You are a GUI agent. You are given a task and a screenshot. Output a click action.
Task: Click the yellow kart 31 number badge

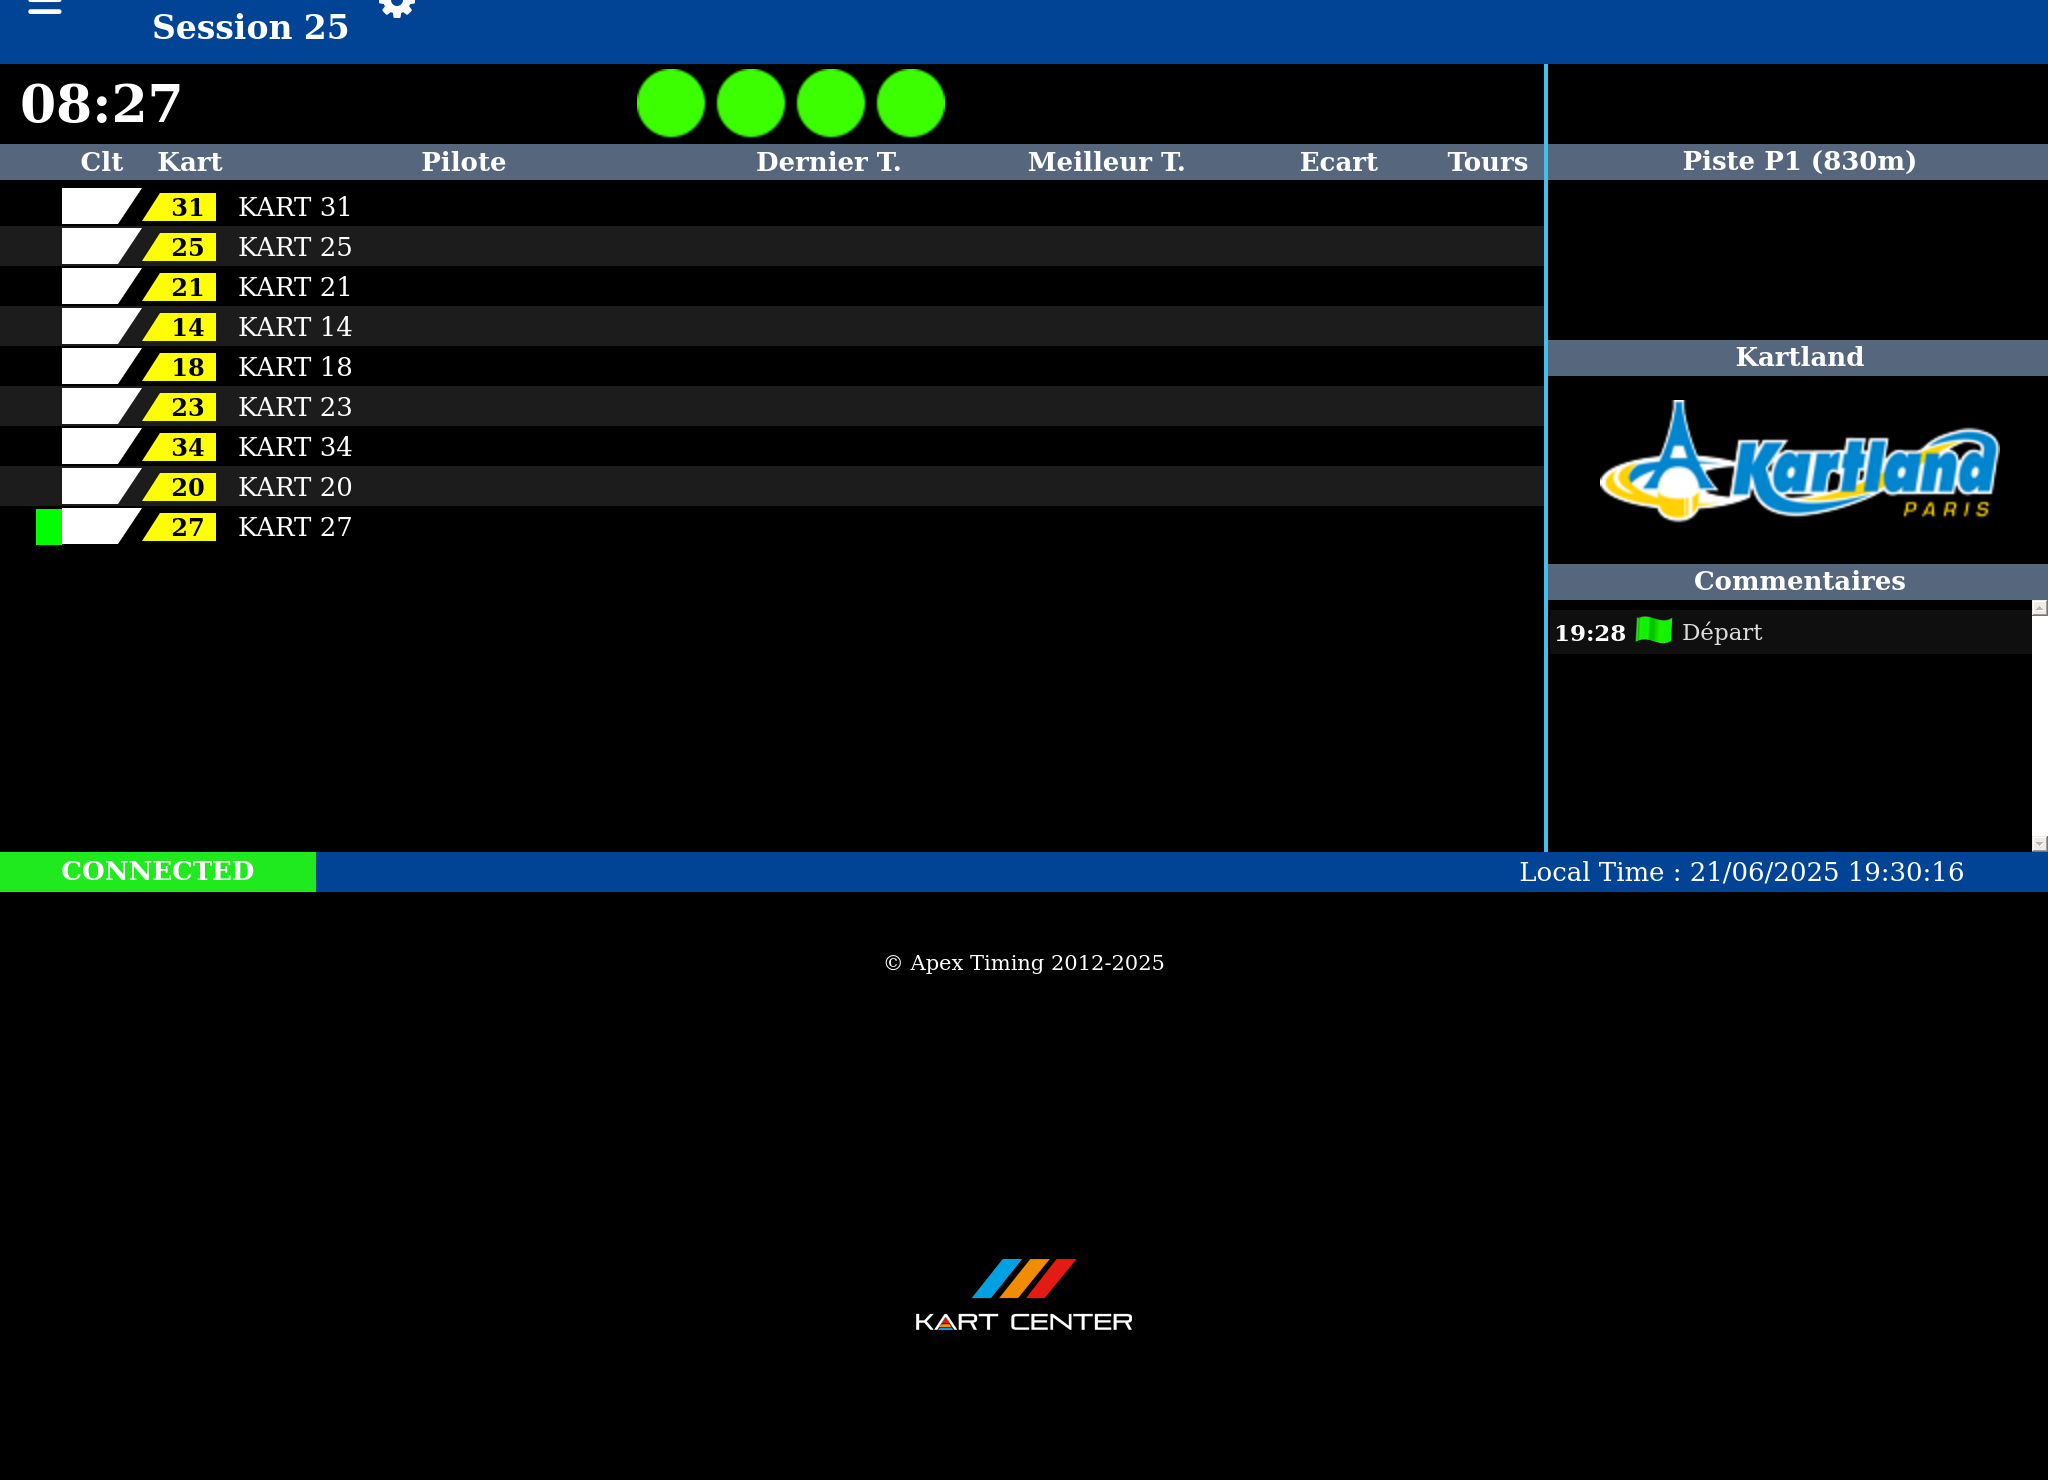click(x=184, y=207)
